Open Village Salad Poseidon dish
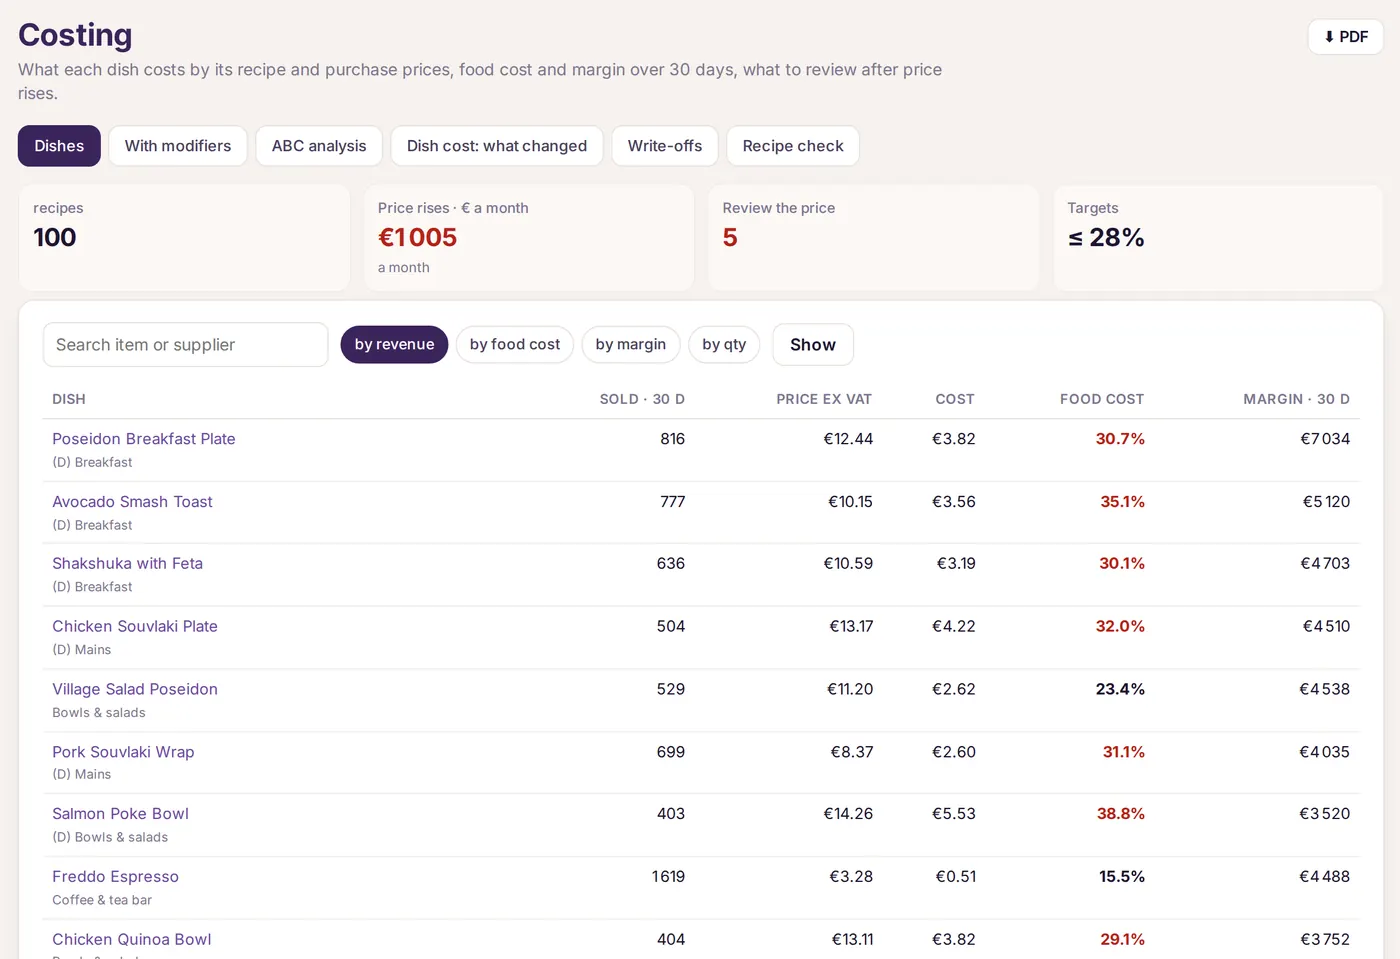Screen dimensions: 1400x959 pyautogui.click(x=135, y=690)
